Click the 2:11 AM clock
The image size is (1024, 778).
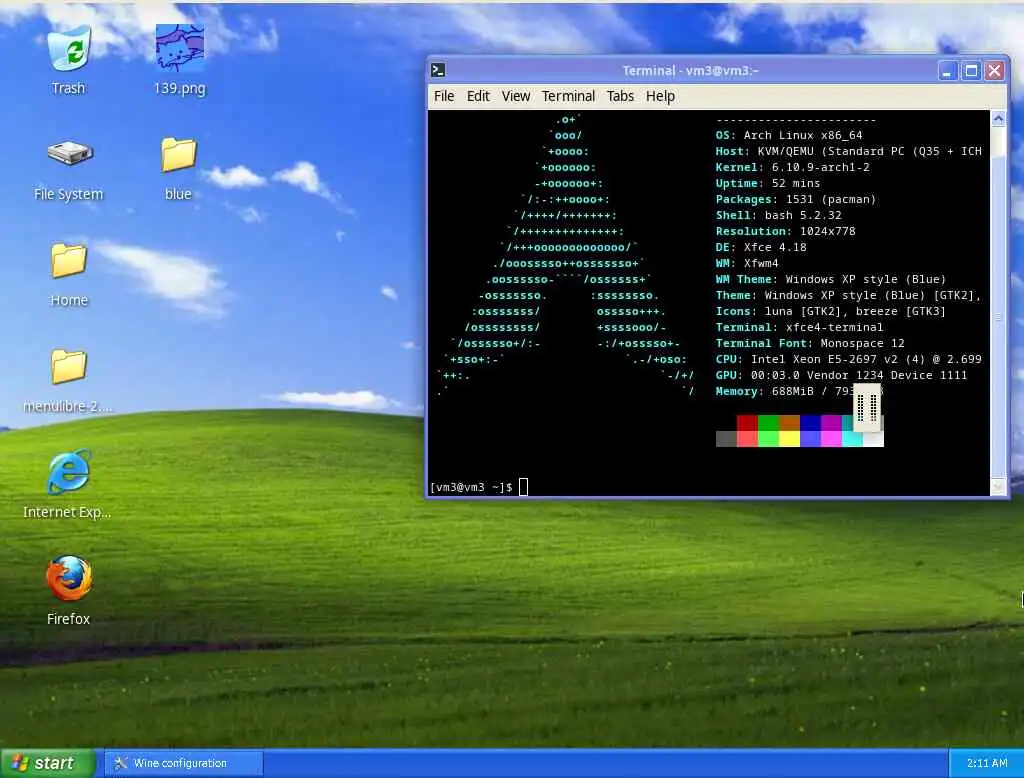[x=987, y=763]
